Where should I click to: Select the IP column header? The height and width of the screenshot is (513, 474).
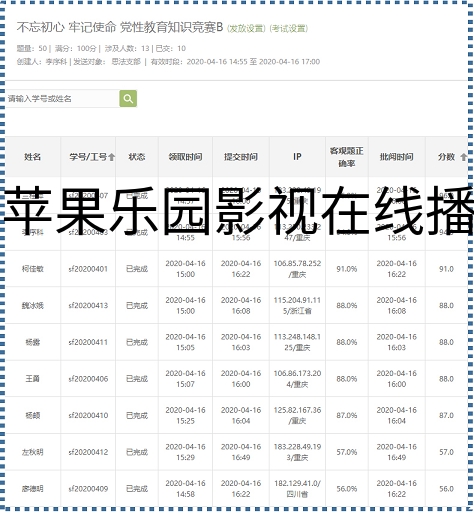(x=297, y=157)
